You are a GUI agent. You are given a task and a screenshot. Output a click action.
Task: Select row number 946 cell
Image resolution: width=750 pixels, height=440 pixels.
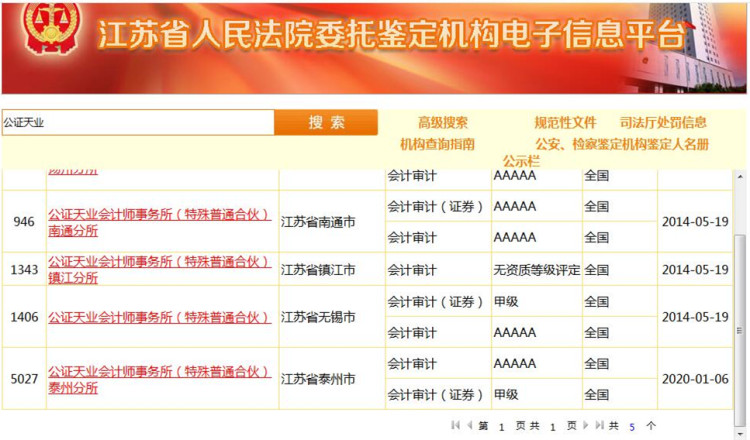point(24,222)
